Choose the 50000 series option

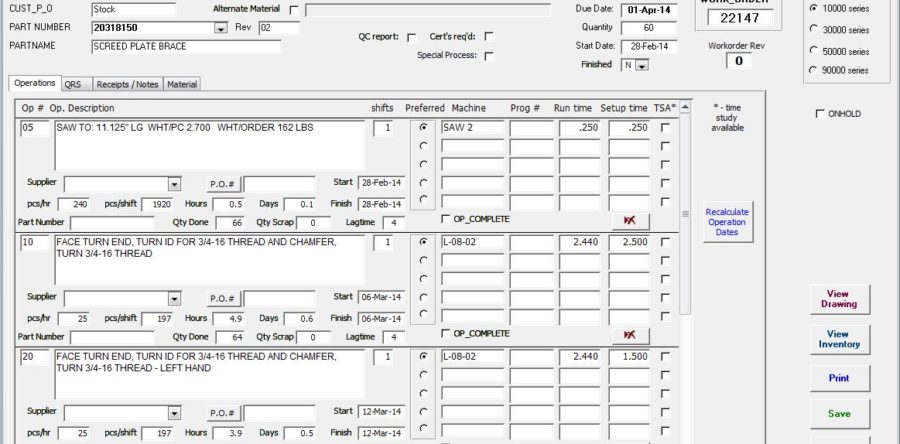click(x=813, y=50)
